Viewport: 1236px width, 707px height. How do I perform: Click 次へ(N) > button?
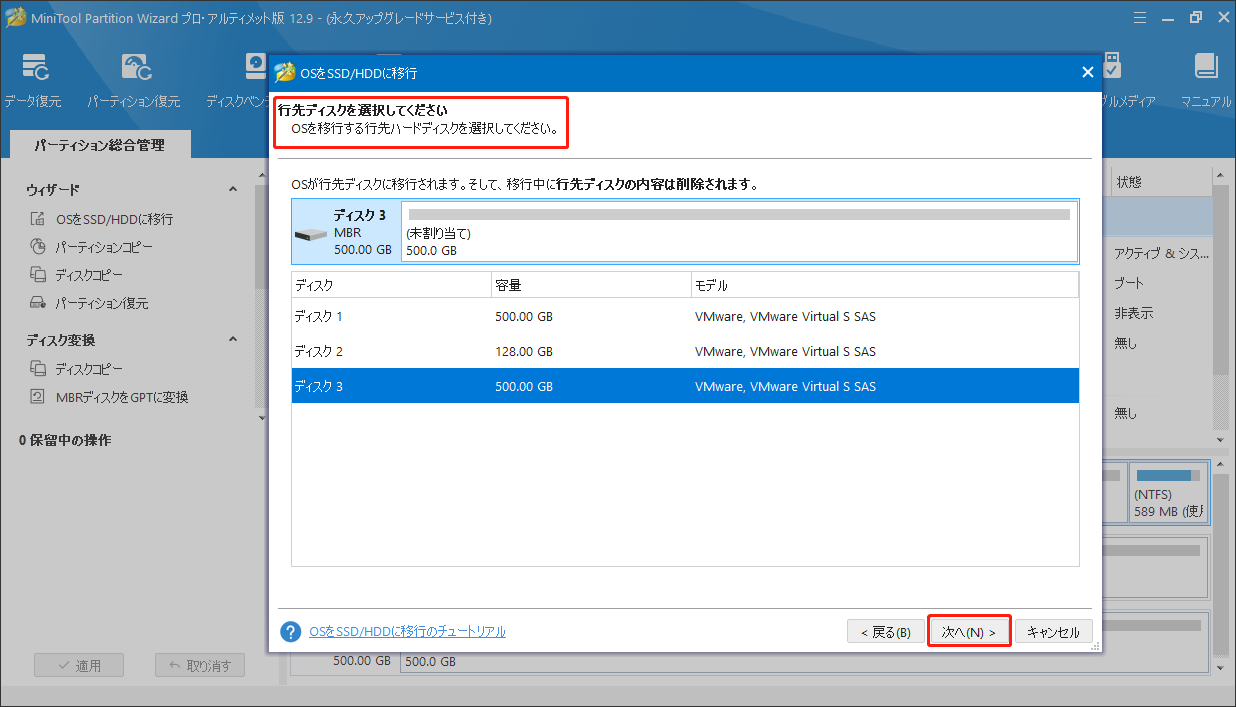[x=969, y=632]
